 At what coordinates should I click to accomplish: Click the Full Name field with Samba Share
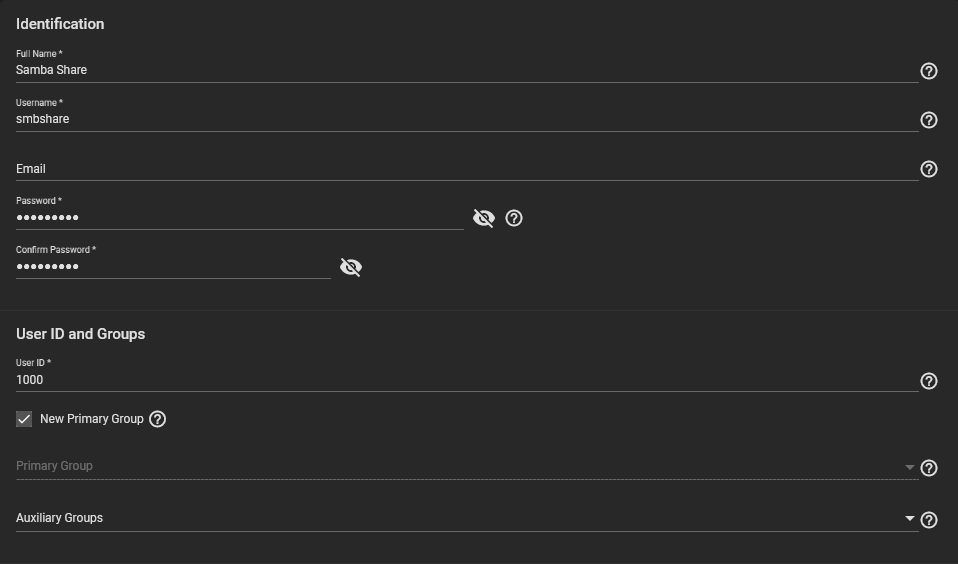[x=467, y=70]
